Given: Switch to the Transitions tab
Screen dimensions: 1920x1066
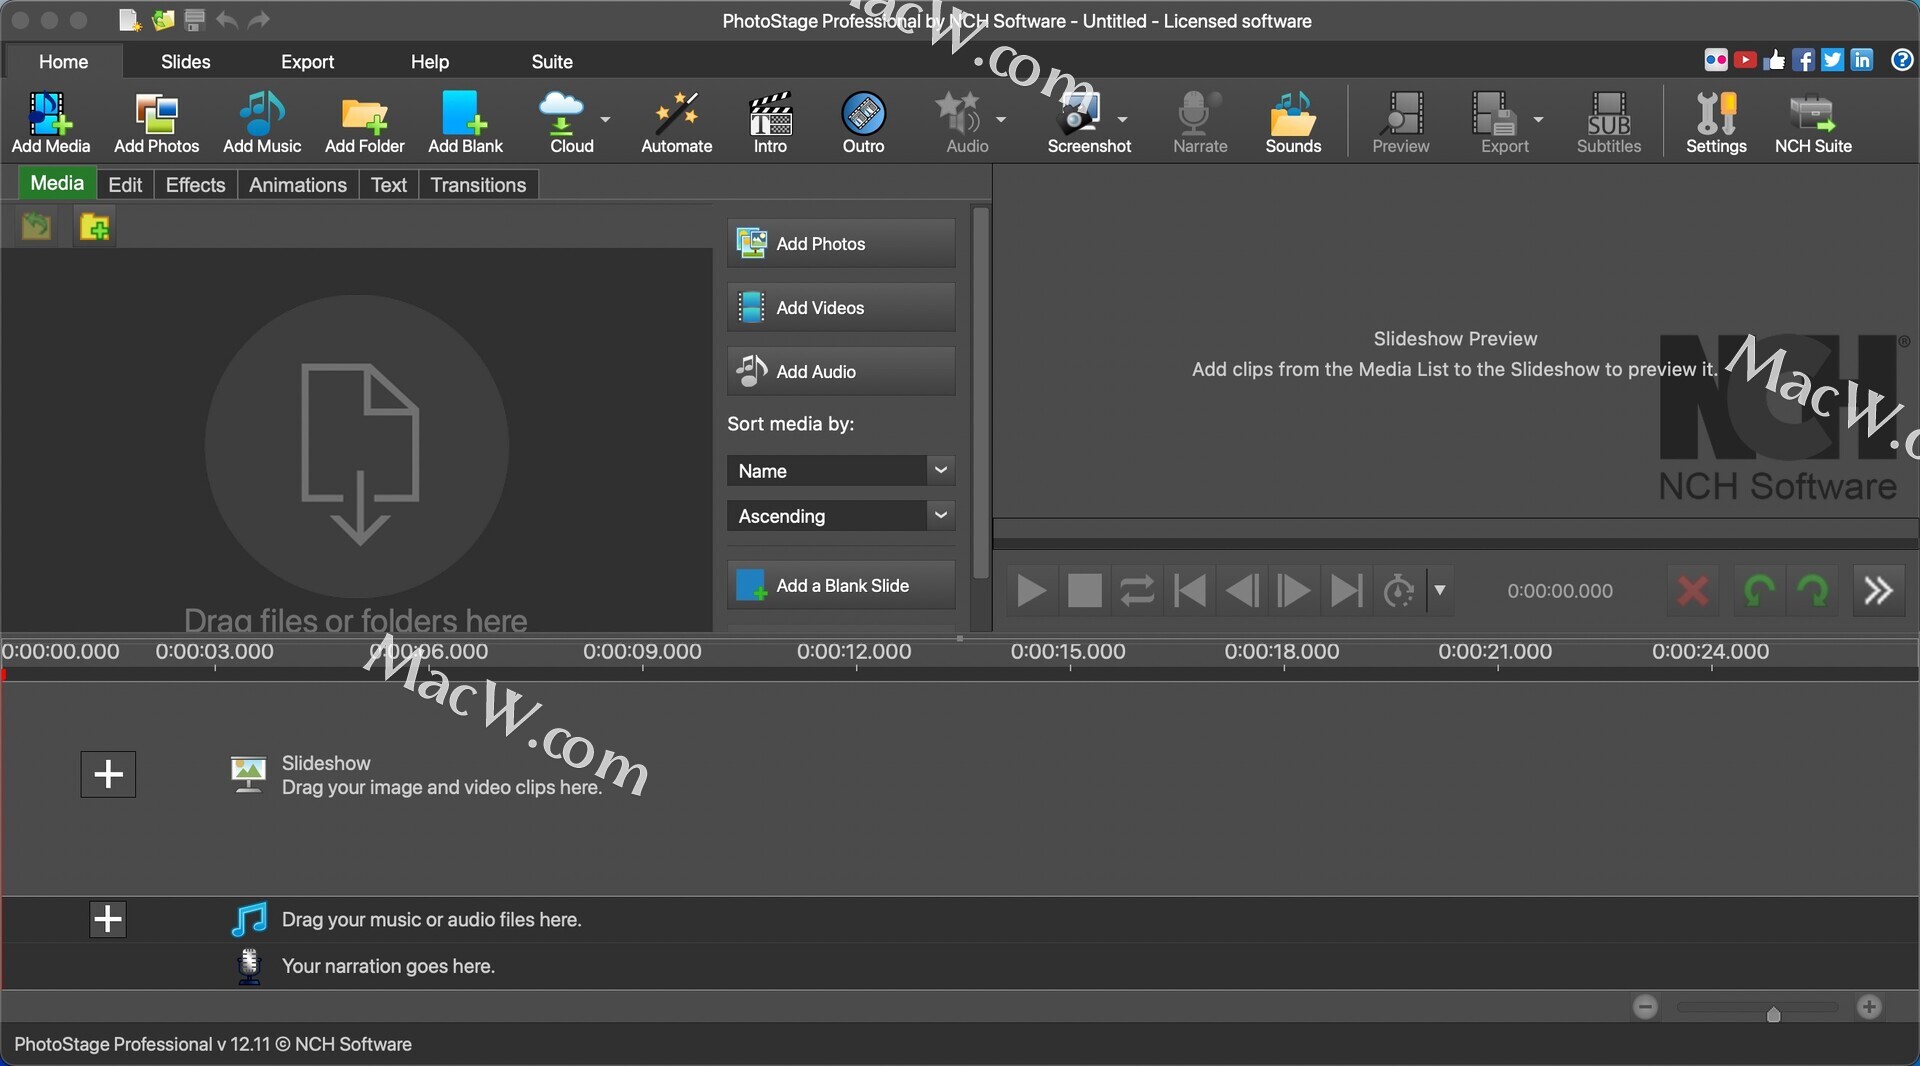Looking at the screenshot, I should click(x=478, y=185).
